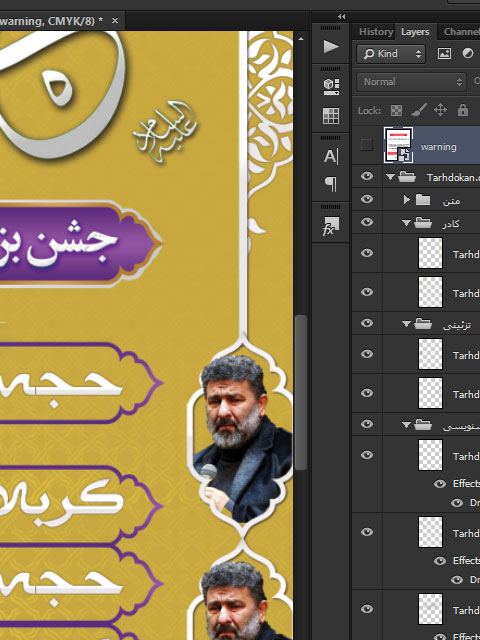Viewport: 480px width, 640px height.
Task: Click the متن group folder icon
Action: click(423, 200)
